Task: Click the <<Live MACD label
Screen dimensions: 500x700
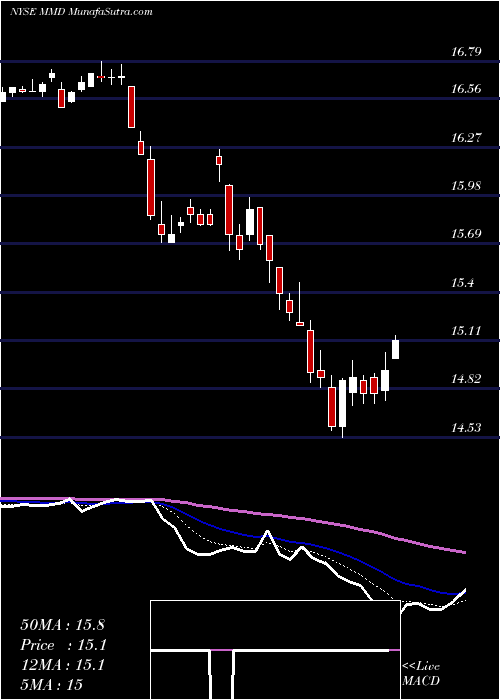Action: pos(421,673)
